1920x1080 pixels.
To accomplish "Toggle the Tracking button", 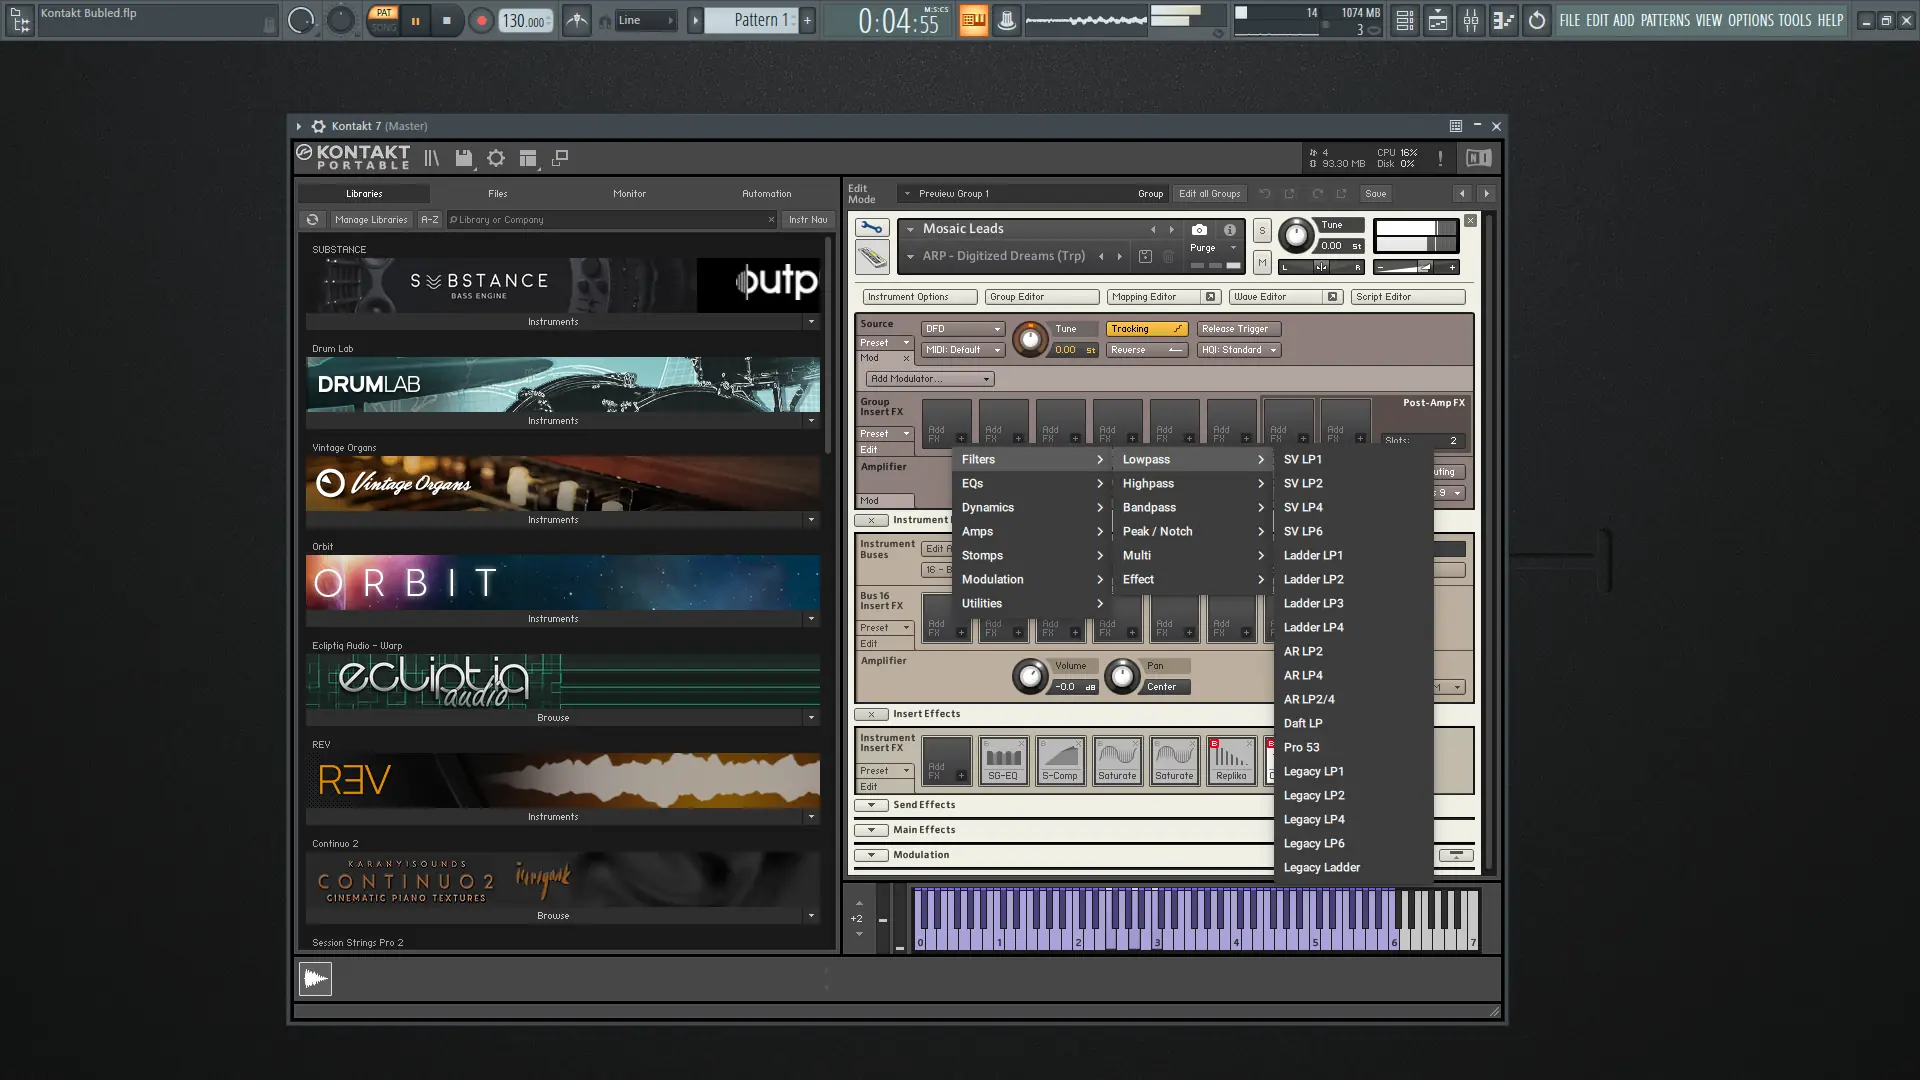I will click(x=1145, y=329).
